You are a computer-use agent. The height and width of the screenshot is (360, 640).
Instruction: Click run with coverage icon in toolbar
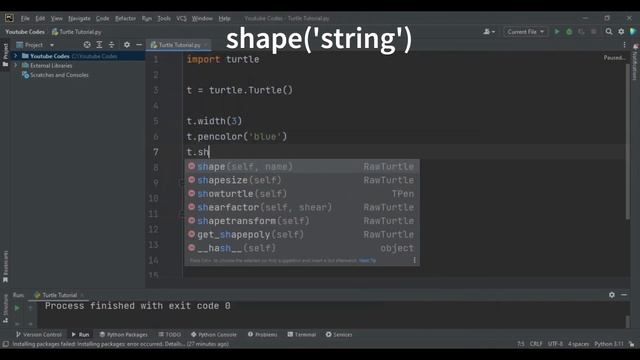click(581, 31)
